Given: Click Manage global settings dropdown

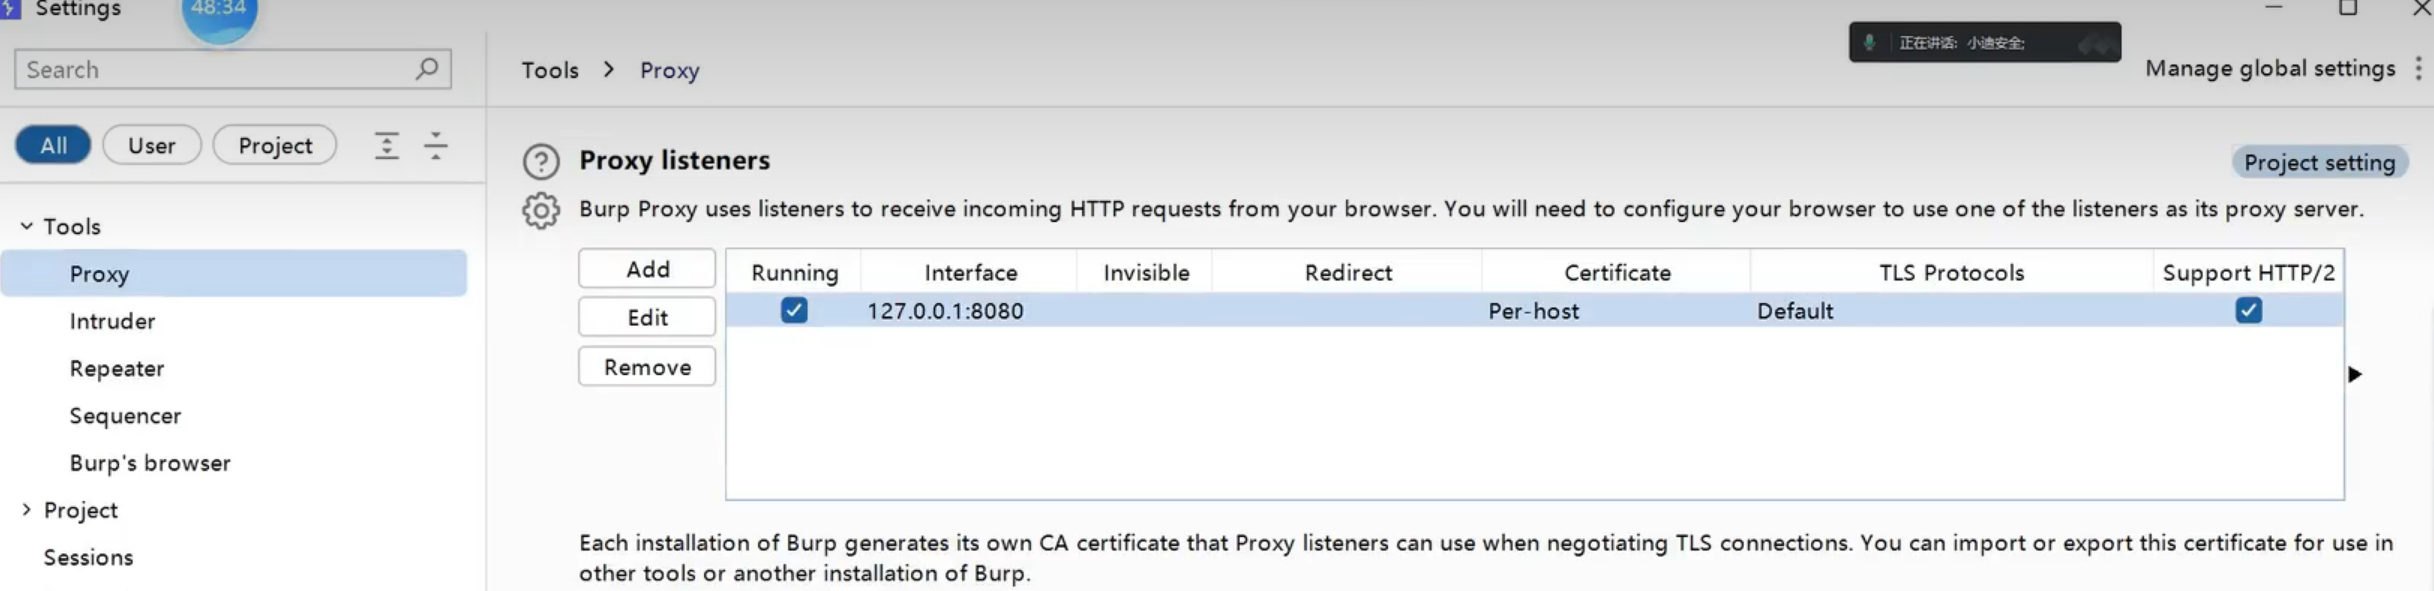Looking at the screenshot, I should tap(2269, 68).
